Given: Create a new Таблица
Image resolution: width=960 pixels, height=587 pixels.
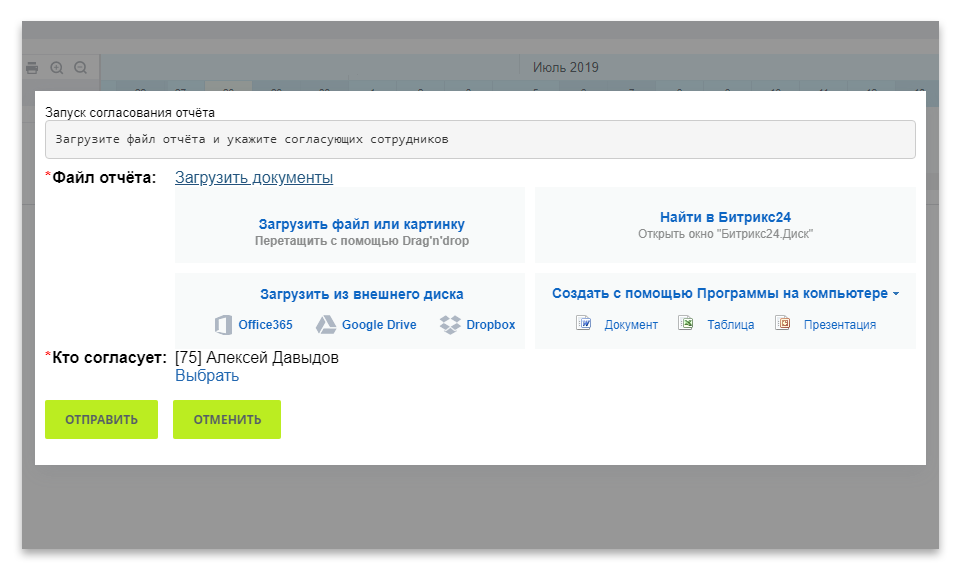Looking at the screenshot, I should (730, 325).
